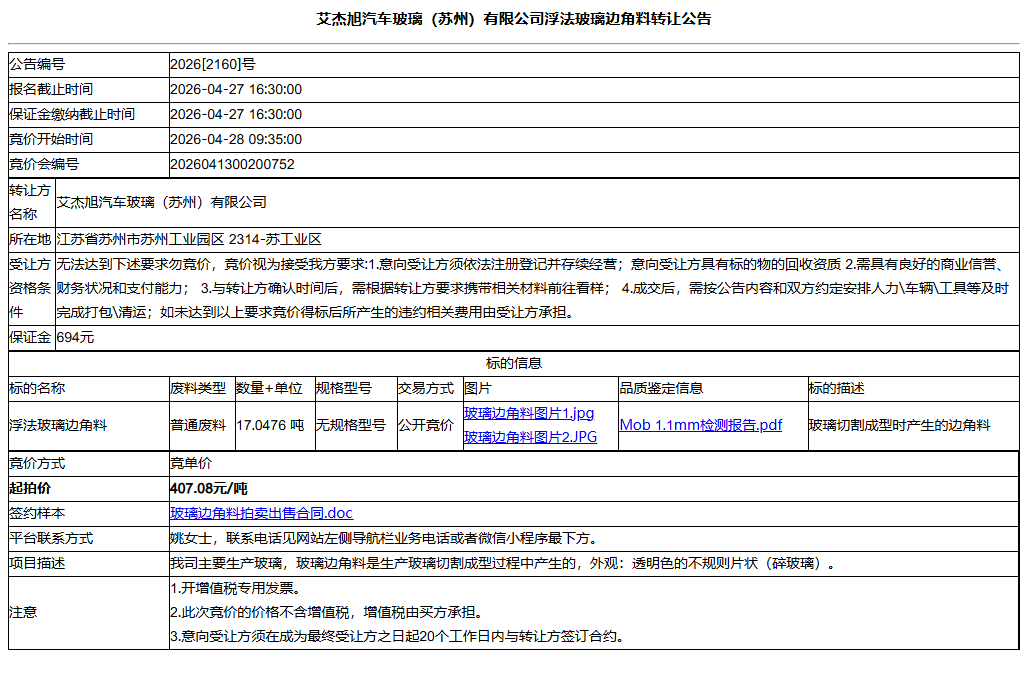The height and width of the screenshot is (693, 1028).
Task: Click the 平台联系方式 label
Action: (x=51, y=538)
